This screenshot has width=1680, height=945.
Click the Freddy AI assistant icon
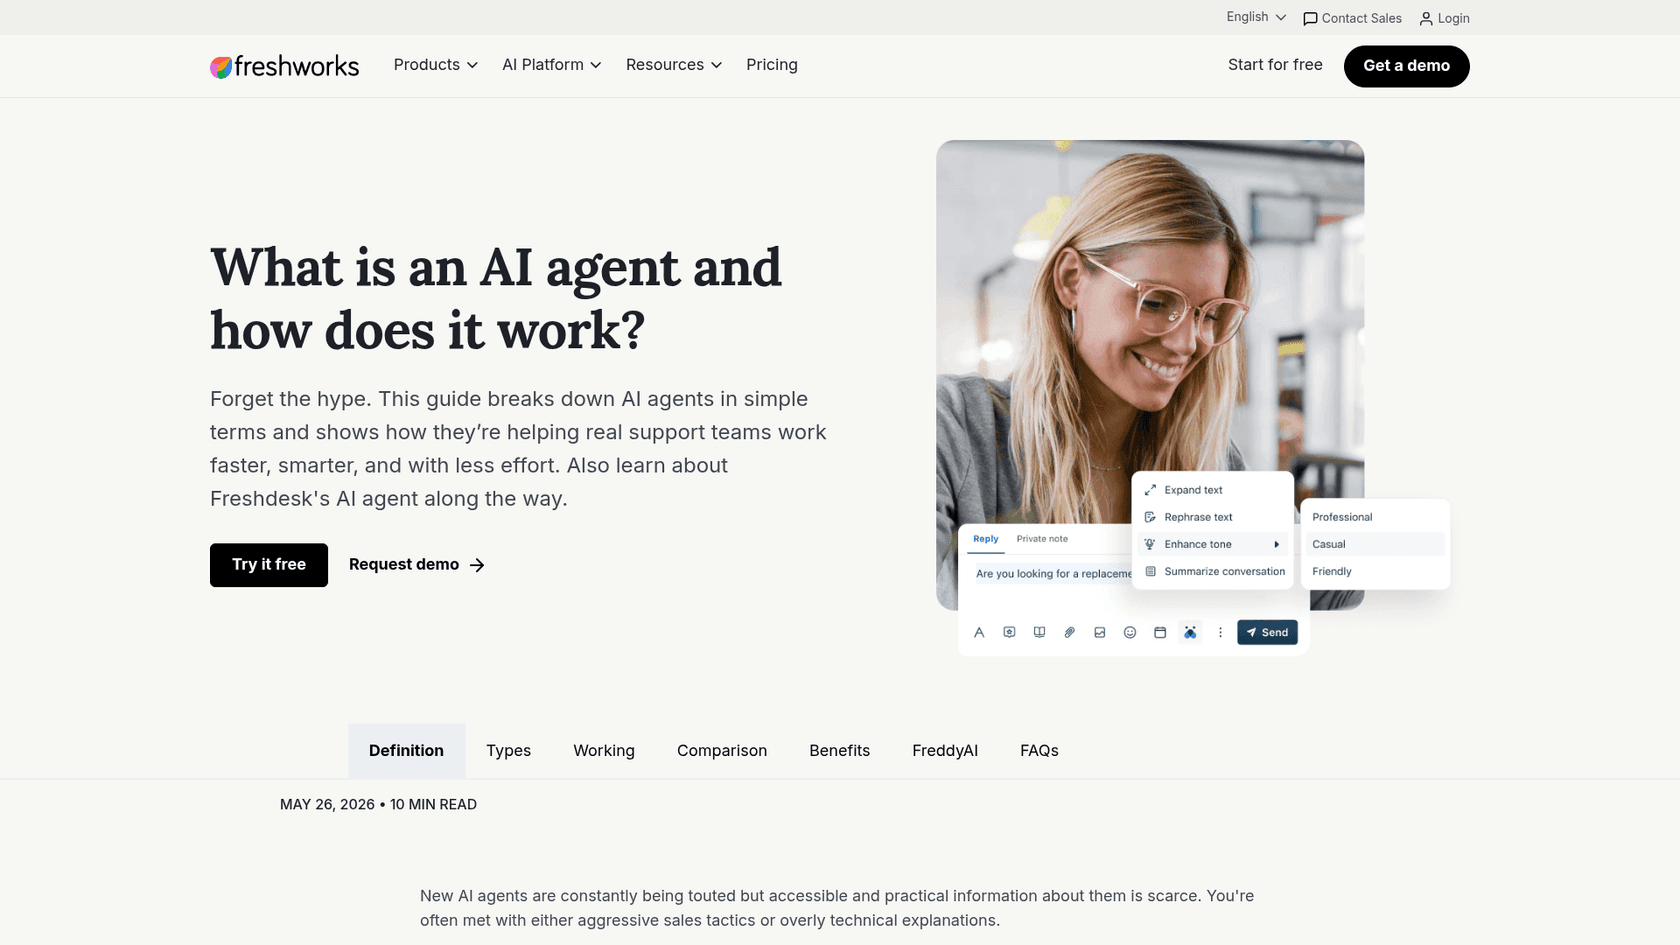coord(1190,632)
